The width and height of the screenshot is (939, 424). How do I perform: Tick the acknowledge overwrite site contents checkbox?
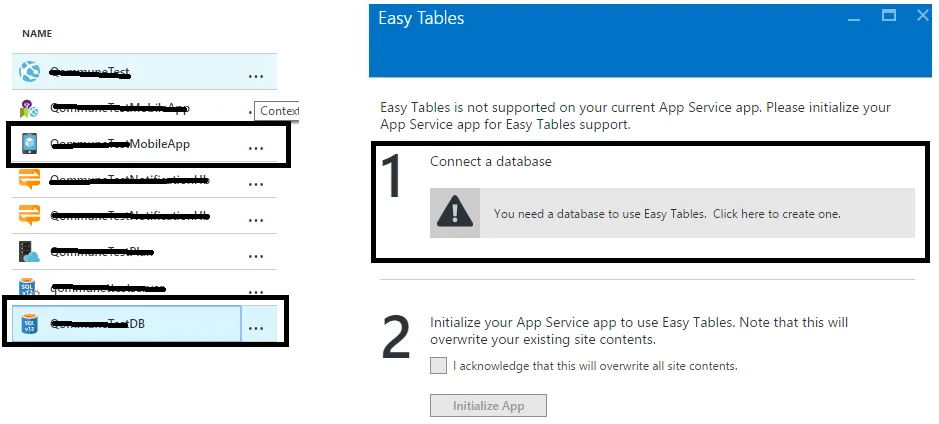(438, 366)
